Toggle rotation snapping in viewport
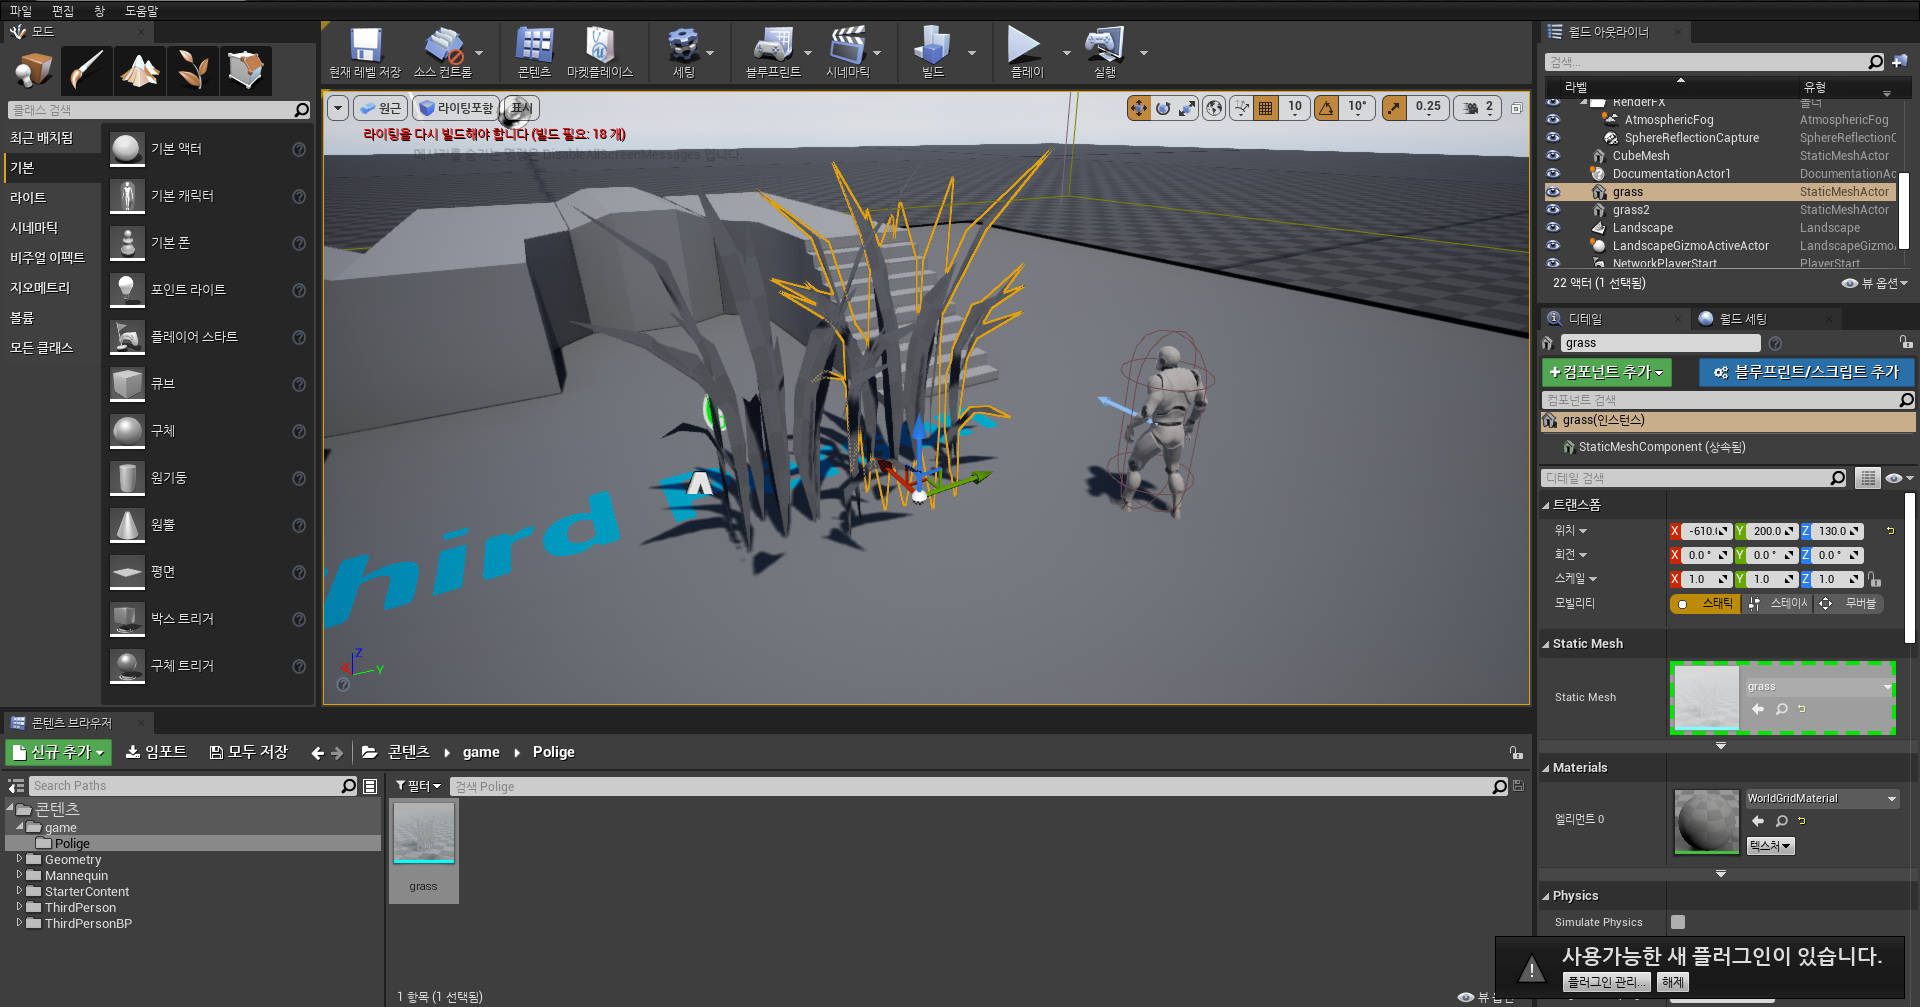 tap(1327, 108)
